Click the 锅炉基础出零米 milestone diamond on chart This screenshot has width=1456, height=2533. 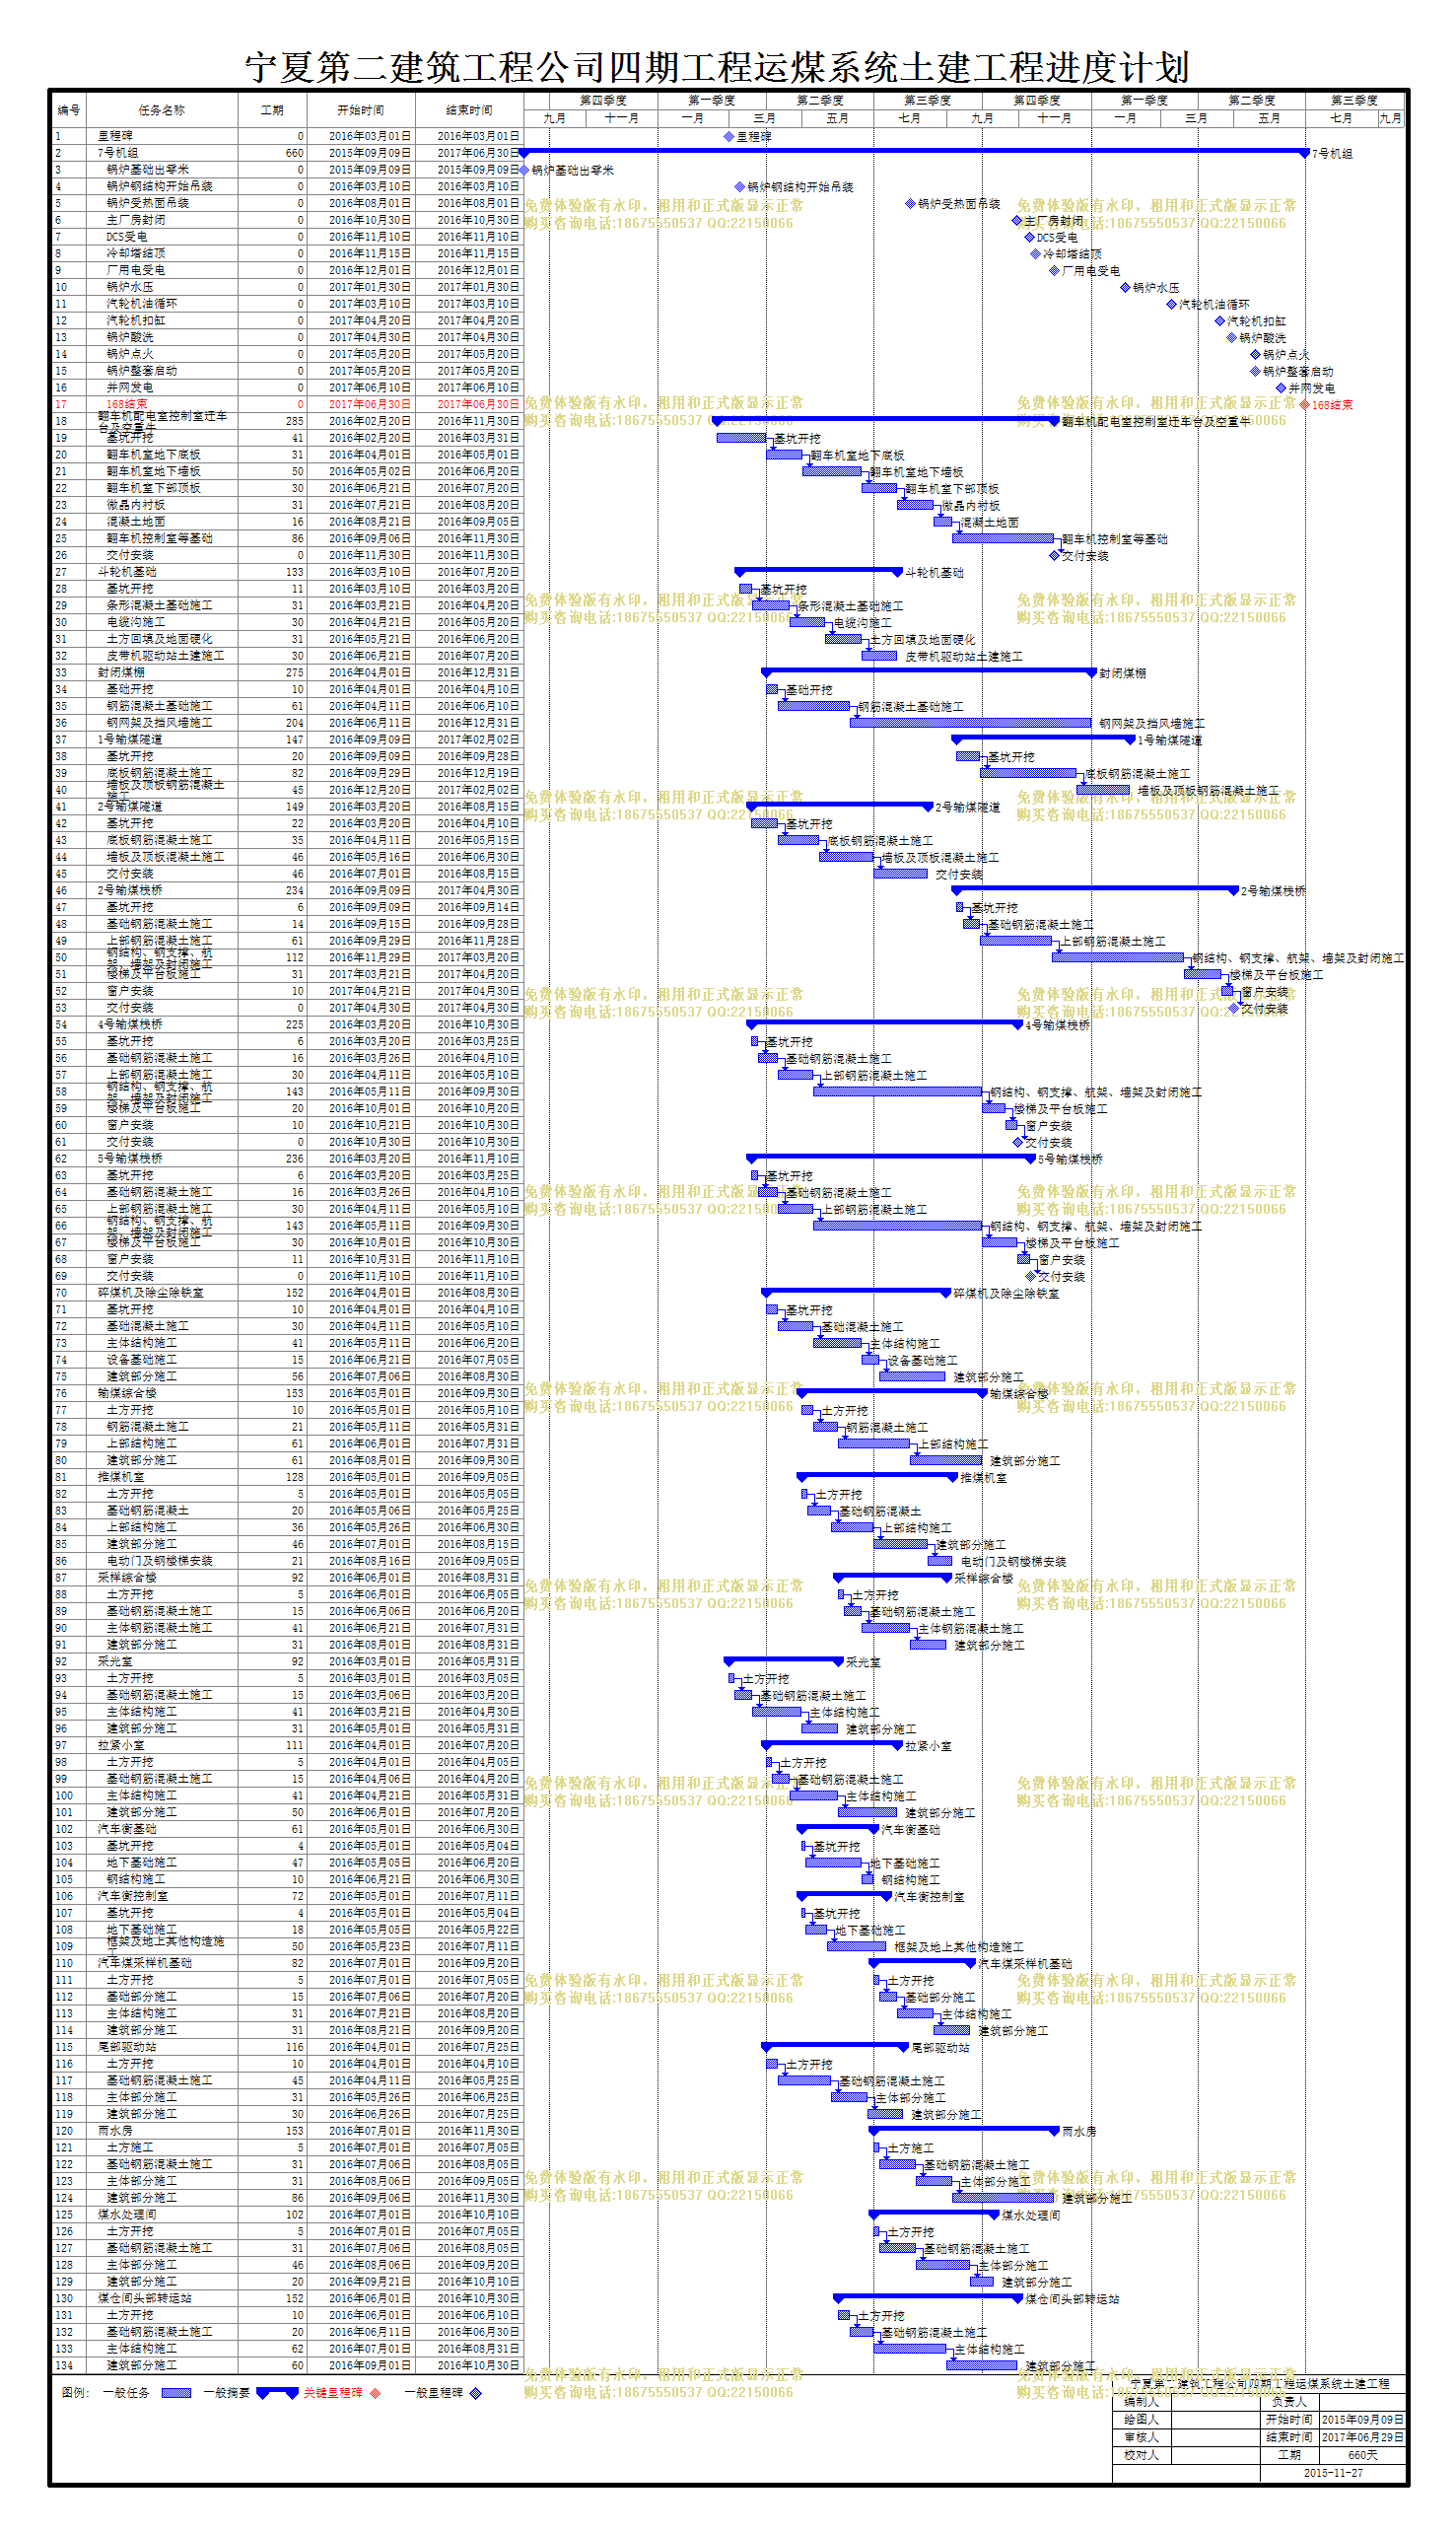(524, 170)
